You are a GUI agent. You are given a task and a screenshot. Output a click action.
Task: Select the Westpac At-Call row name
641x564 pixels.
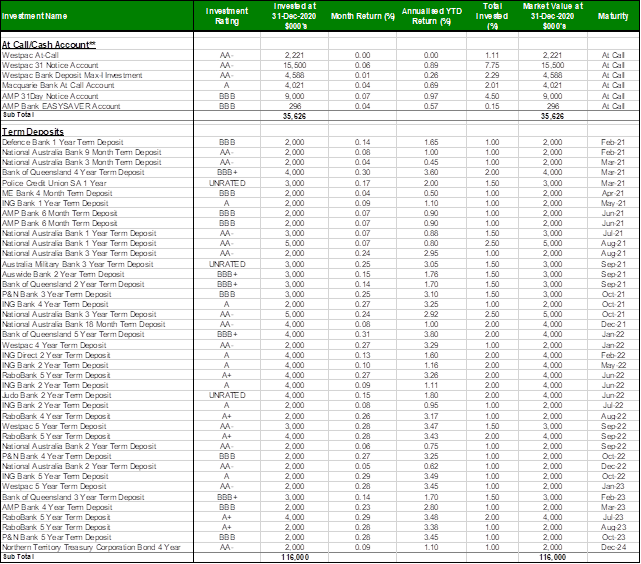30,55
